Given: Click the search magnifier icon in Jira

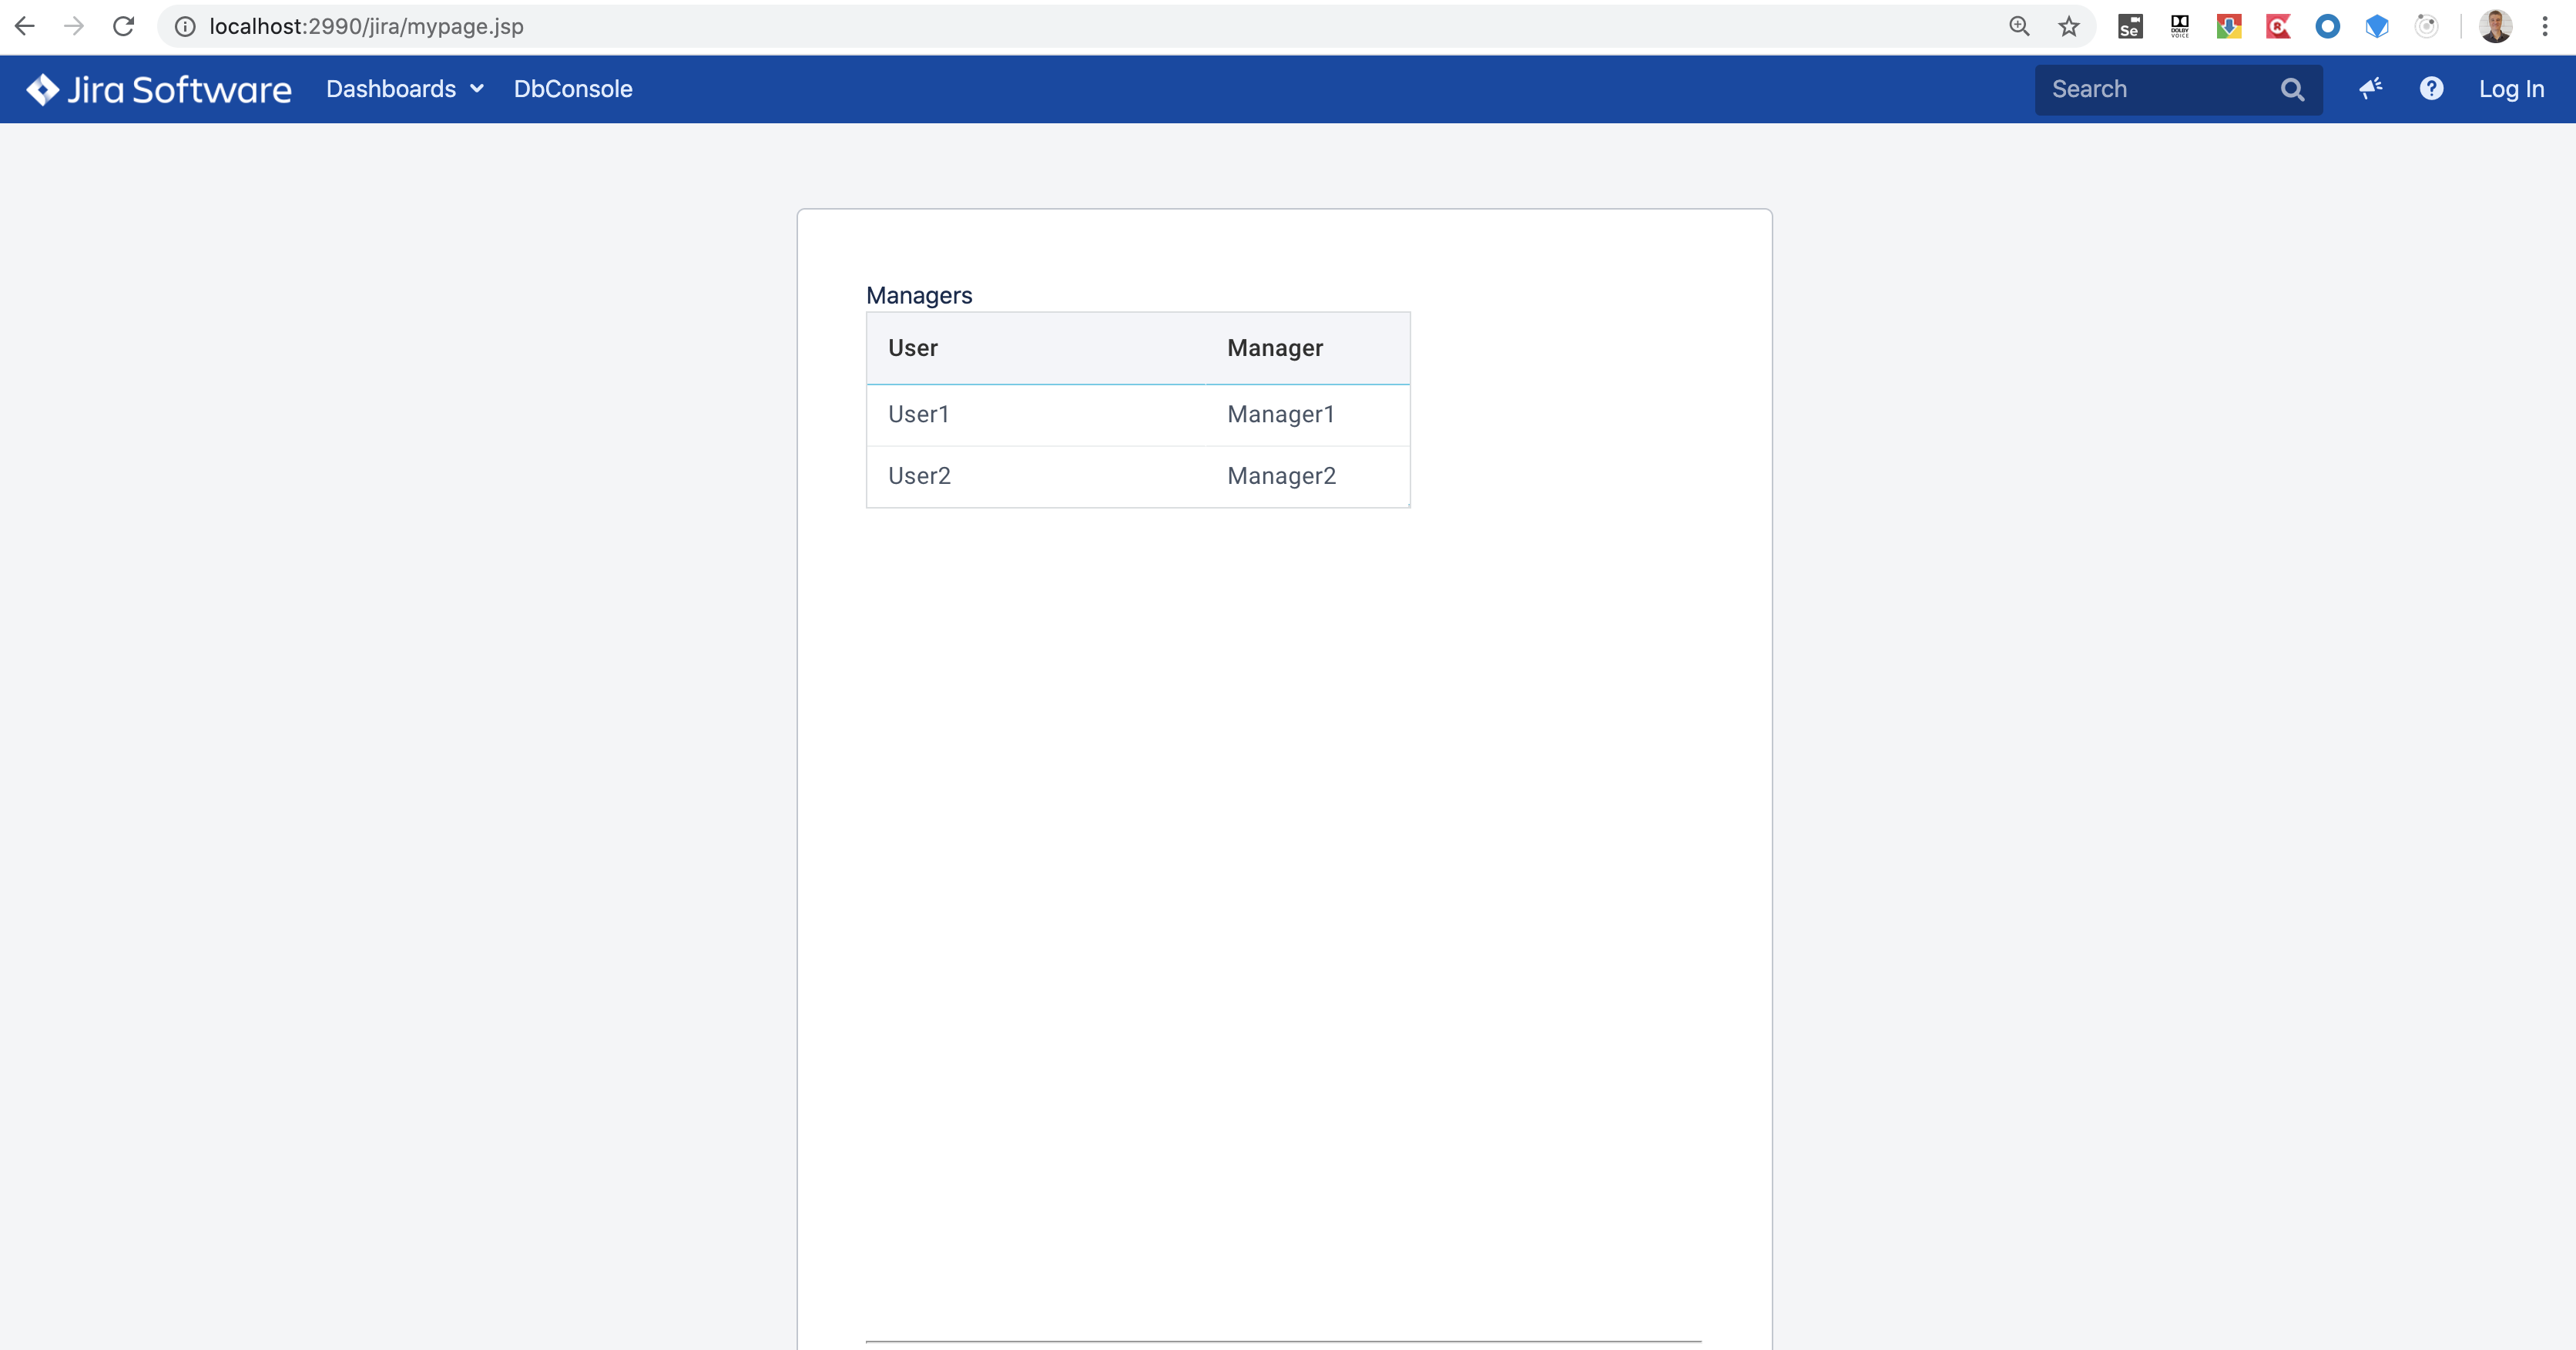Looking at the screenshot, I should point(2293,90).
